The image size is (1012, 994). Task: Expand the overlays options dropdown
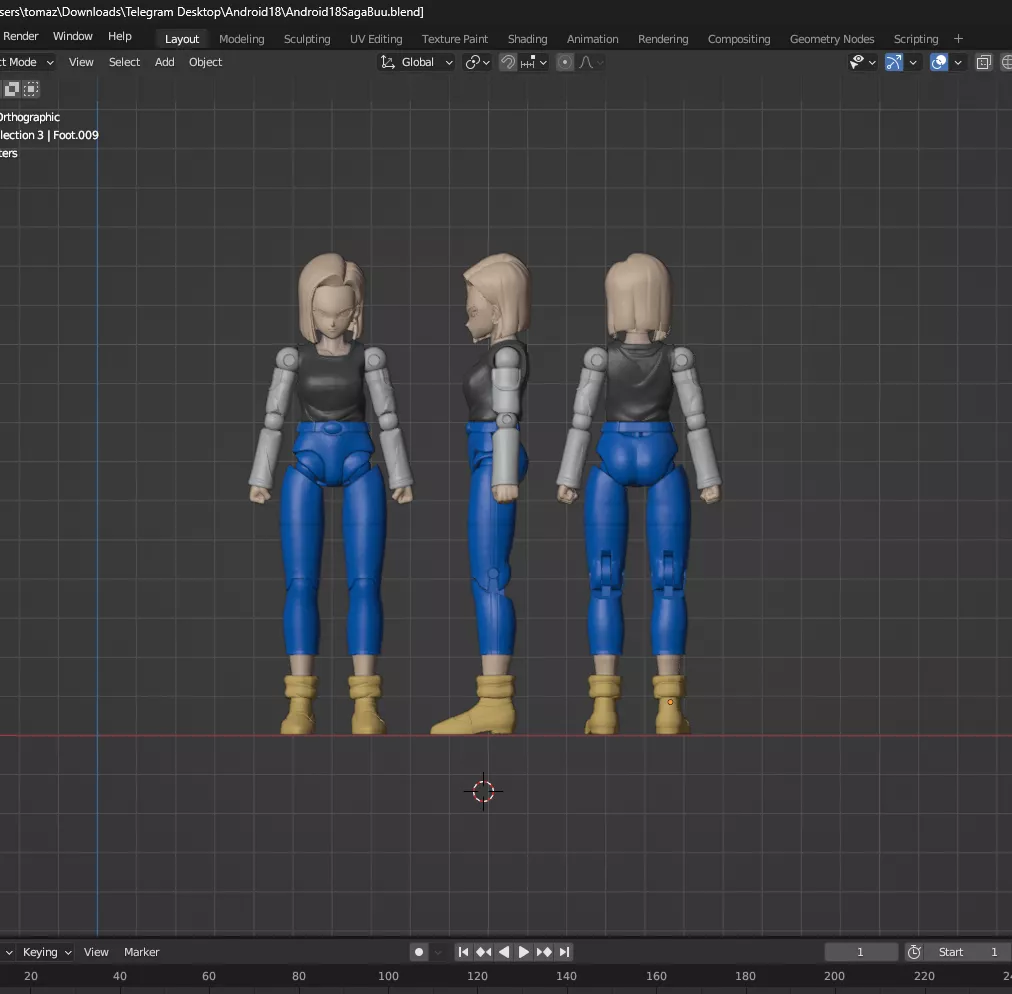pos(958,63)
